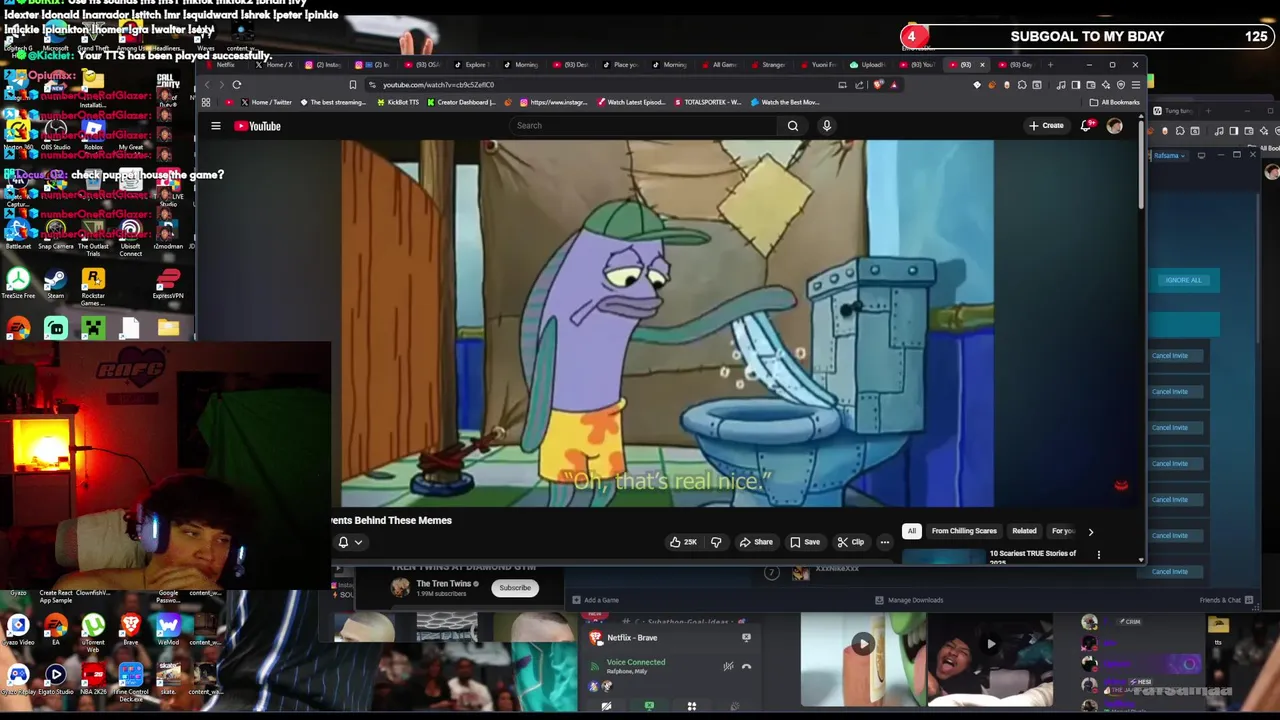Click Voice Connected status text in Discord
1280x720 pixels.
tap(635, 662)
